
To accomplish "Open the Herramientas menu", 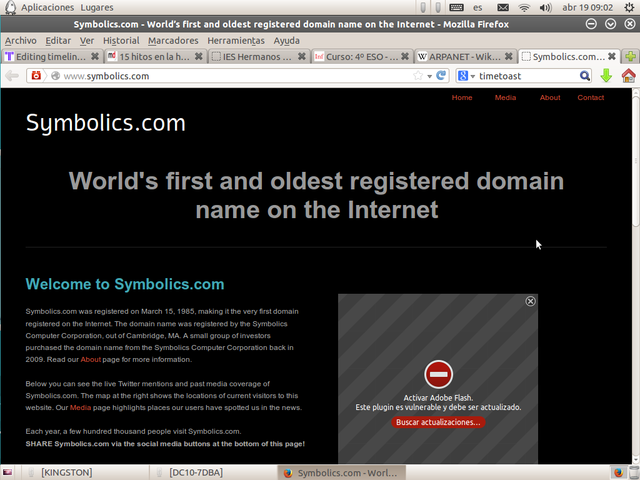I will pyautogui.click(x=236, y=40).
